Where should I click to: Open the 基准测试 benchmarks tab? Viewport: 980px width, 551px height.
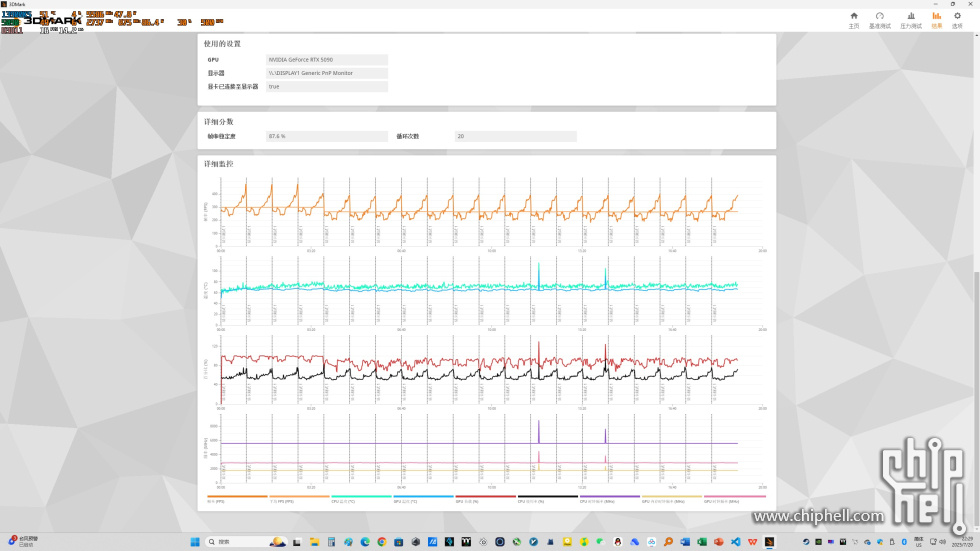pos(879,20)
